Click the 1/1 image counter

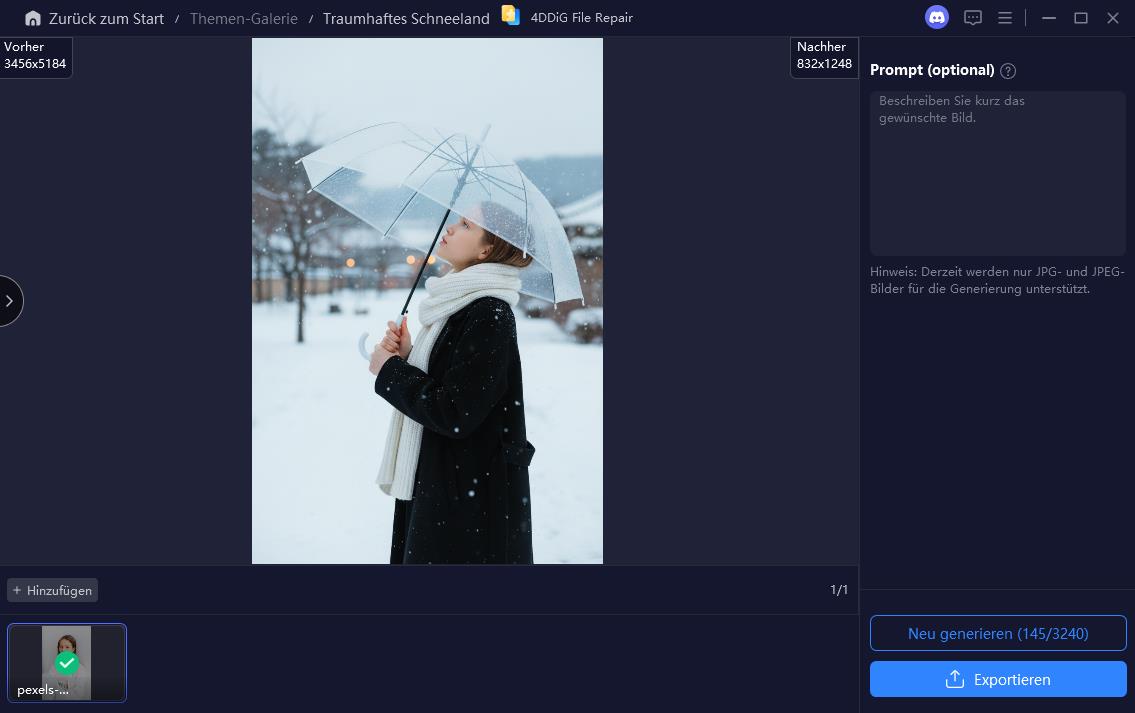click(839, 590)
